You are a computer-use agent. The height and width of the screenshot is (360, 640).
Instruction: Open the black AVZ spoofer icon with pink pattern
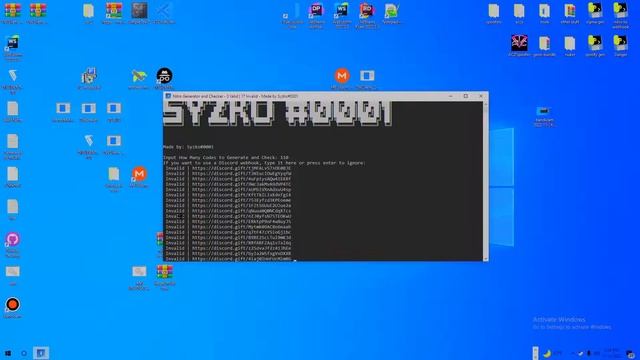[x=519, y=43]
